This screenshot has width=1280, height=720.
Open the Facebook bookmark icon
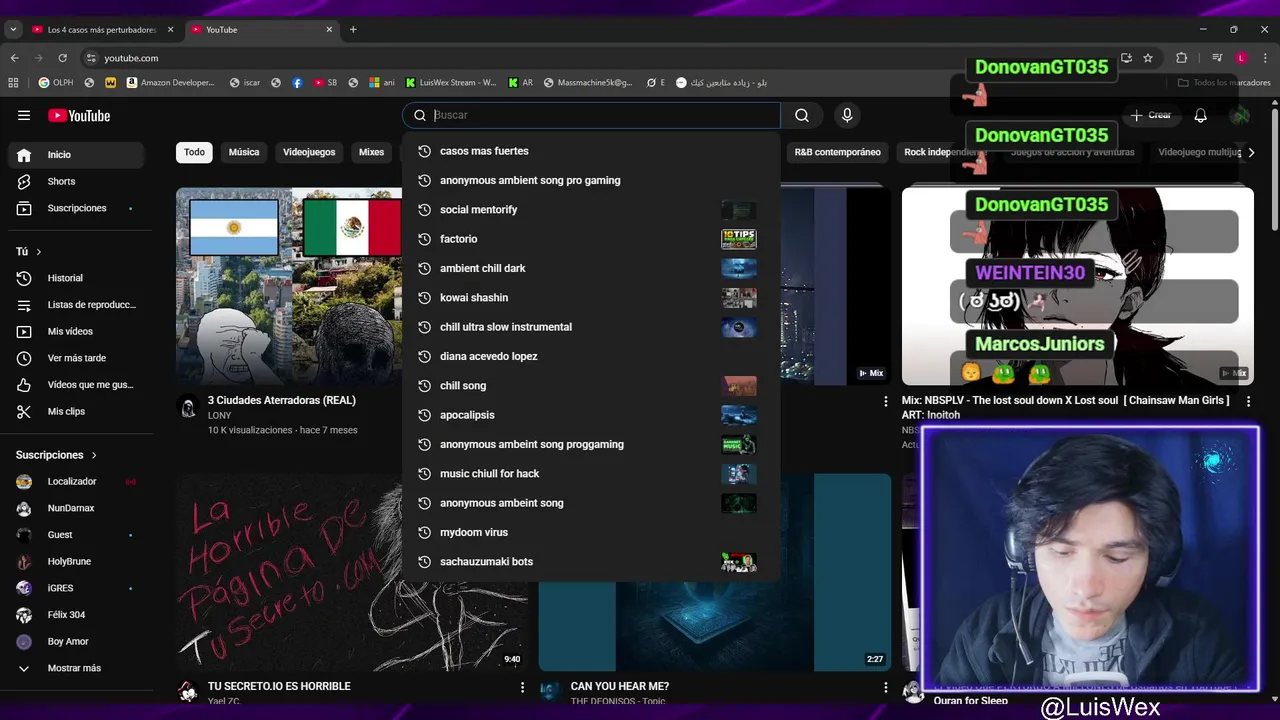tap(297, 83)
